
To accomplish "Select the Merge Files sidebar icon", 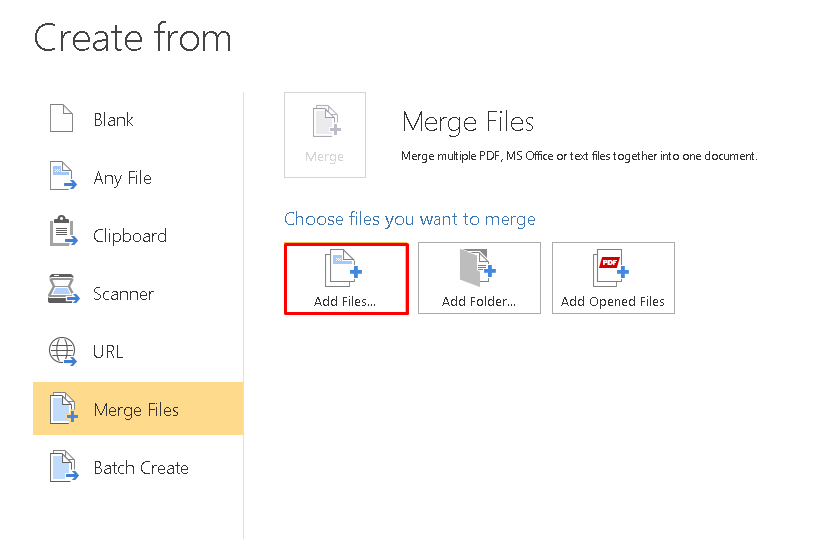I will point(64,408).
